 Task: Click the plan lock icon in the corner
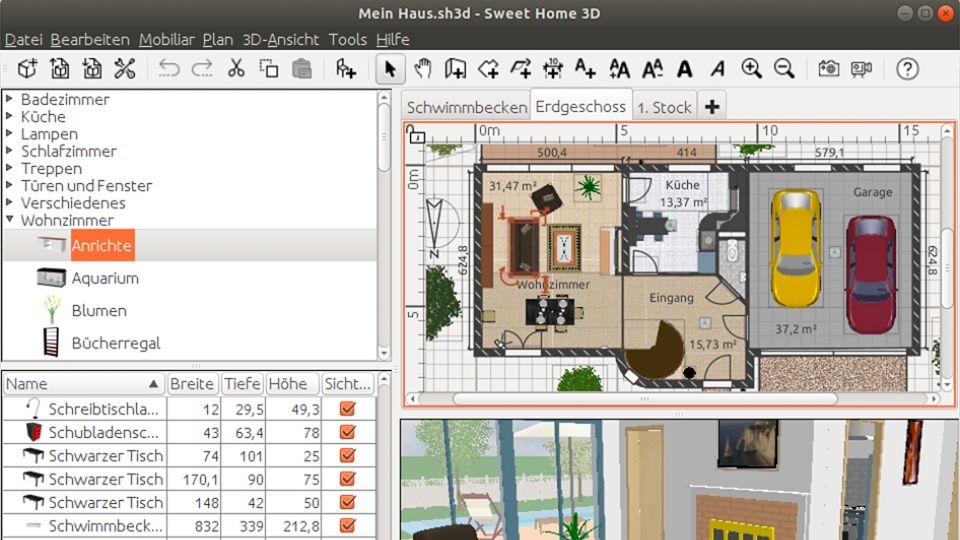point(416,135)
